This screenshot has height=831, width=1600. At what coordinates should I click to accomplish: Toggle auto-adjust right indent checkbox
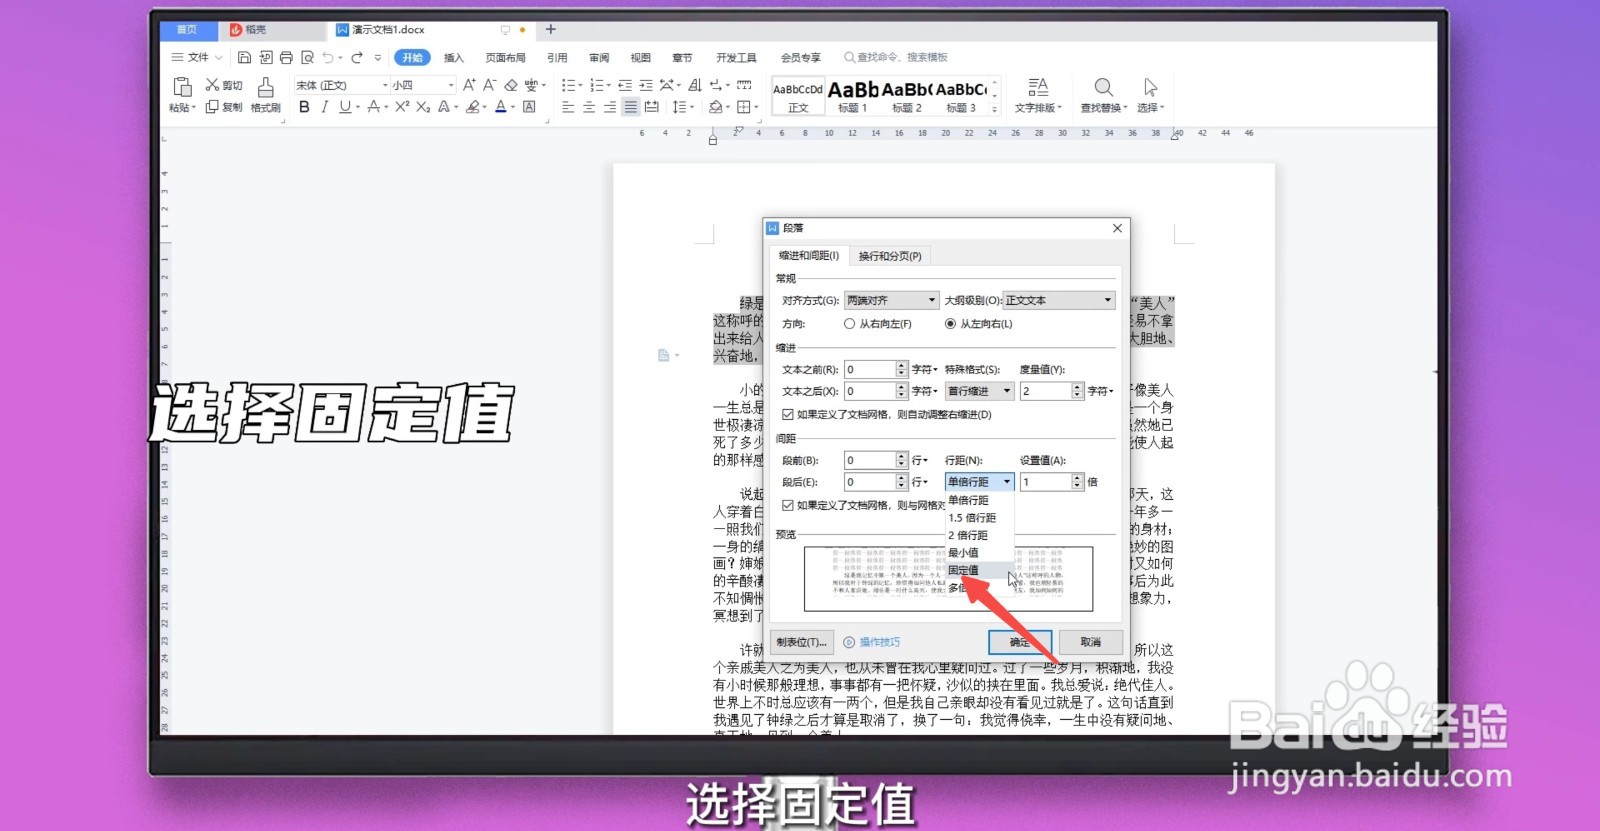[x=788, y=414]
